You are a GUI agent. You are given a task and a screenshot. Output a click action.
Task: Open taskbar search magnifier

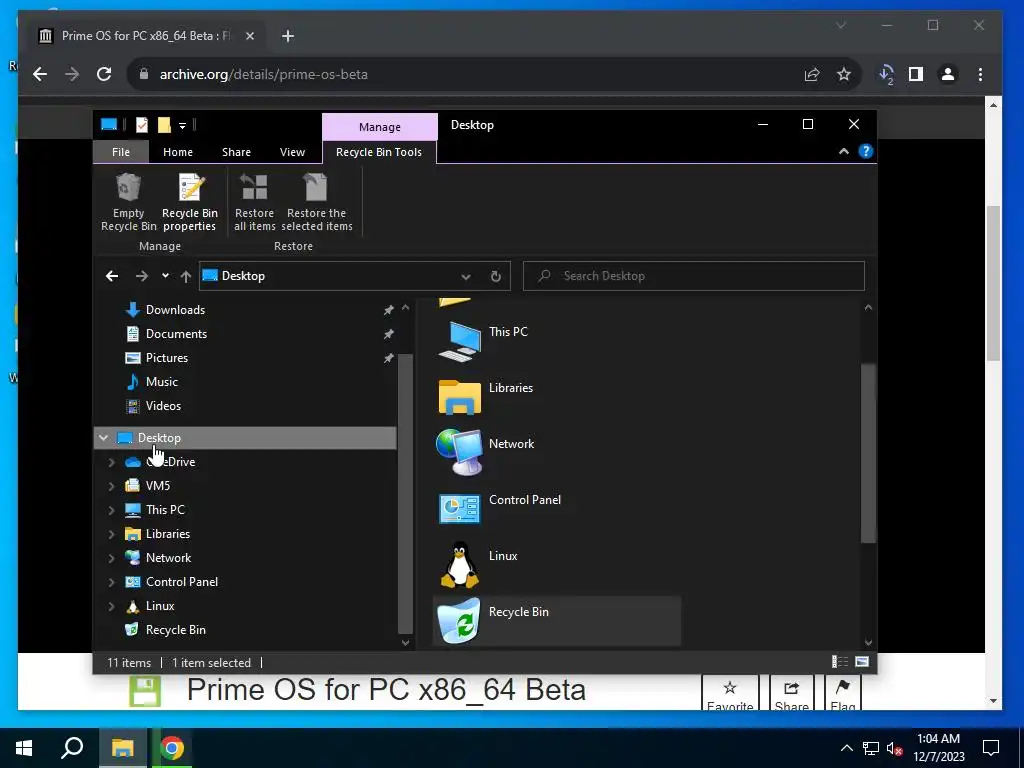[72, 748]
